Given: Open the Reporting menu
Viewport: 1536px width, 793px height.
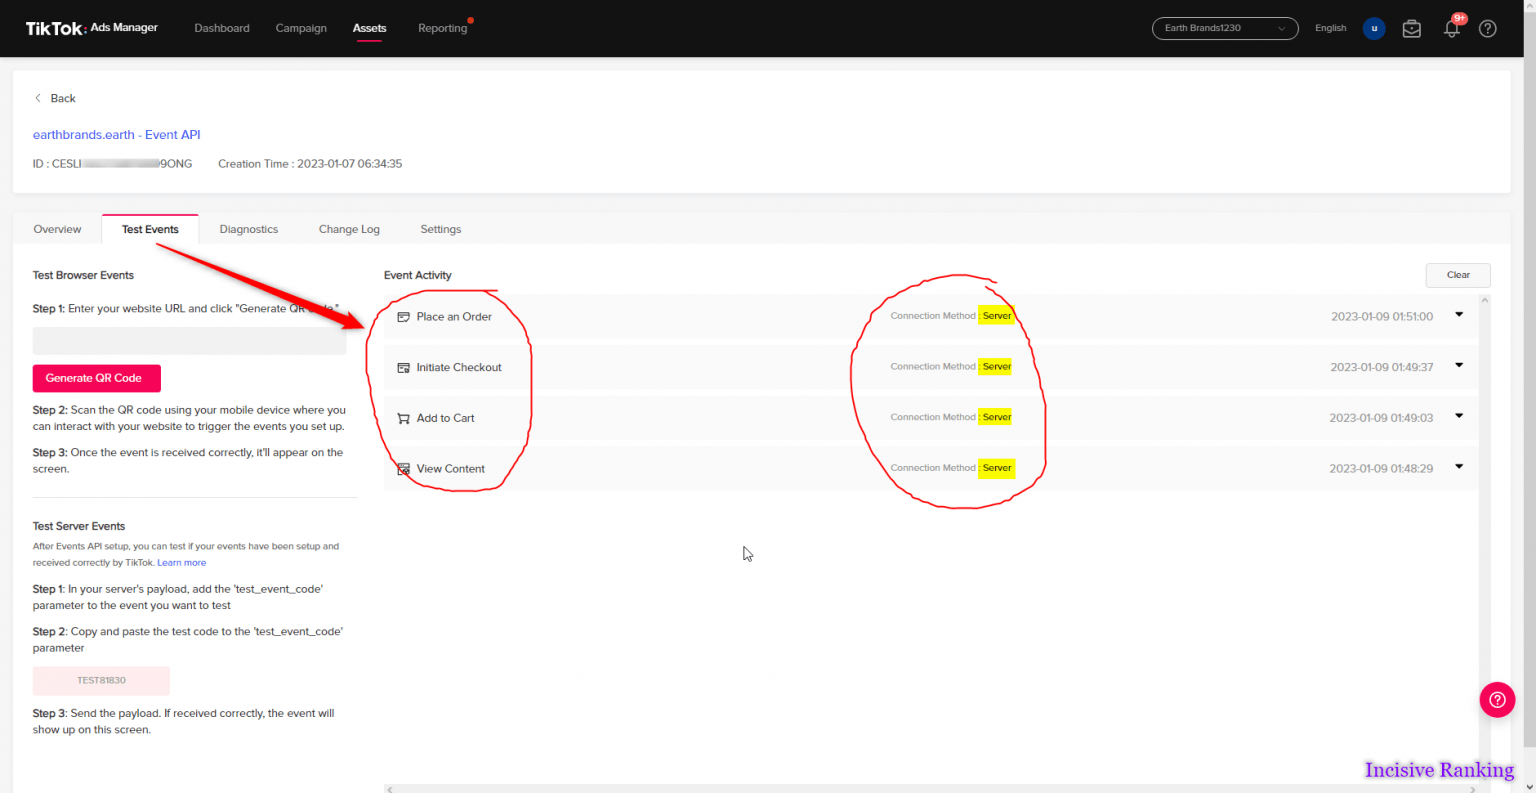Looking at the screenshot, I should pyautogui.click(x=443, y=28).
